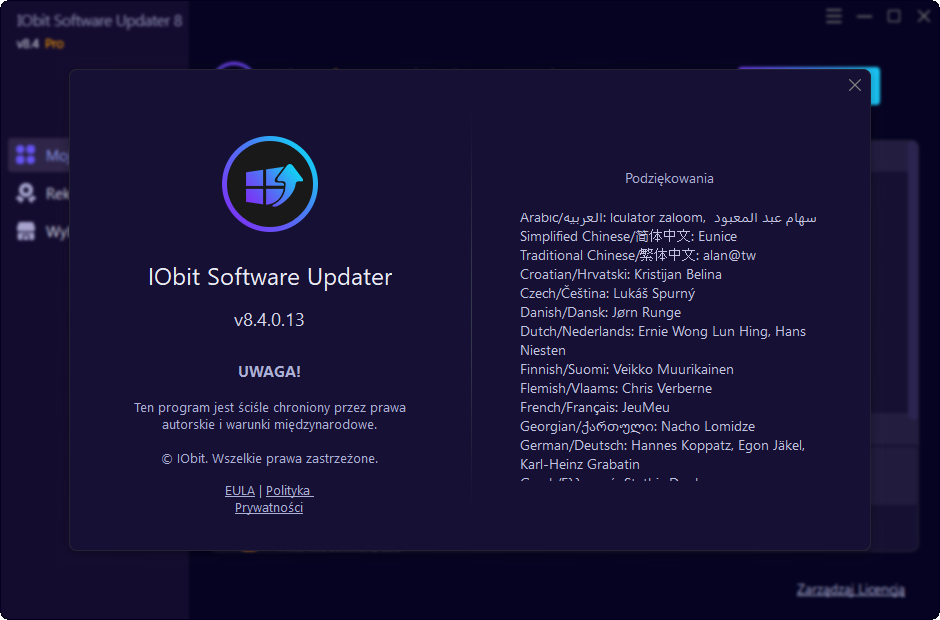Click the Flemish/Vlaams: Chris Verberne line
The width and height of the screenshot is (940, 620).
click(x=616, y=389)
